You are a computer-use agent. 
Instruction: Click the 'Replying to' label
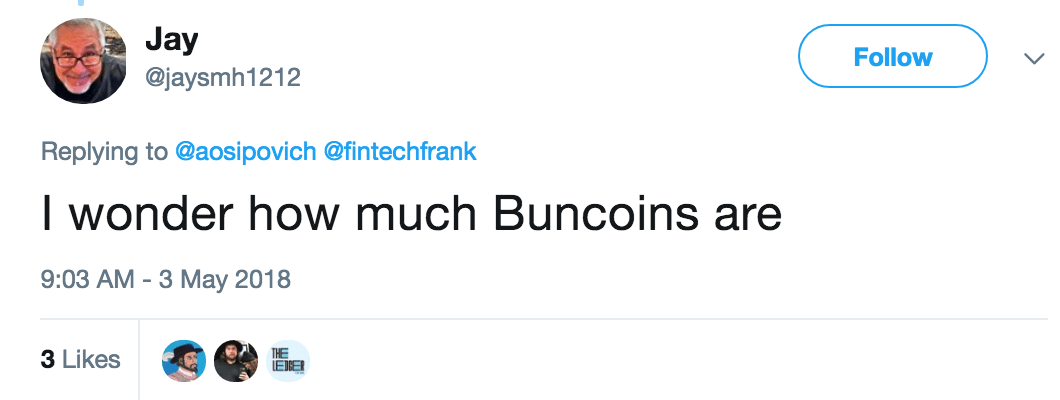pos(104,152)
